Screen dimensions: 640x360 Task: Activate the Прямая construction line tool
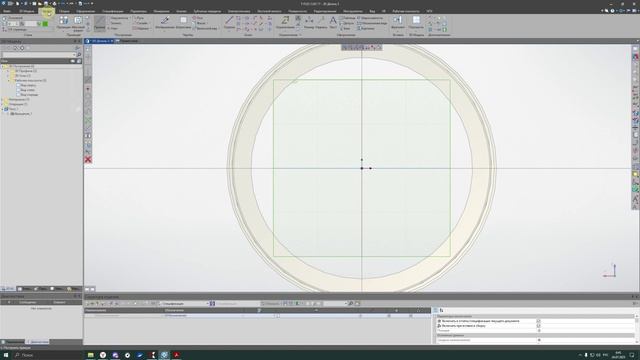pos(100,24)
